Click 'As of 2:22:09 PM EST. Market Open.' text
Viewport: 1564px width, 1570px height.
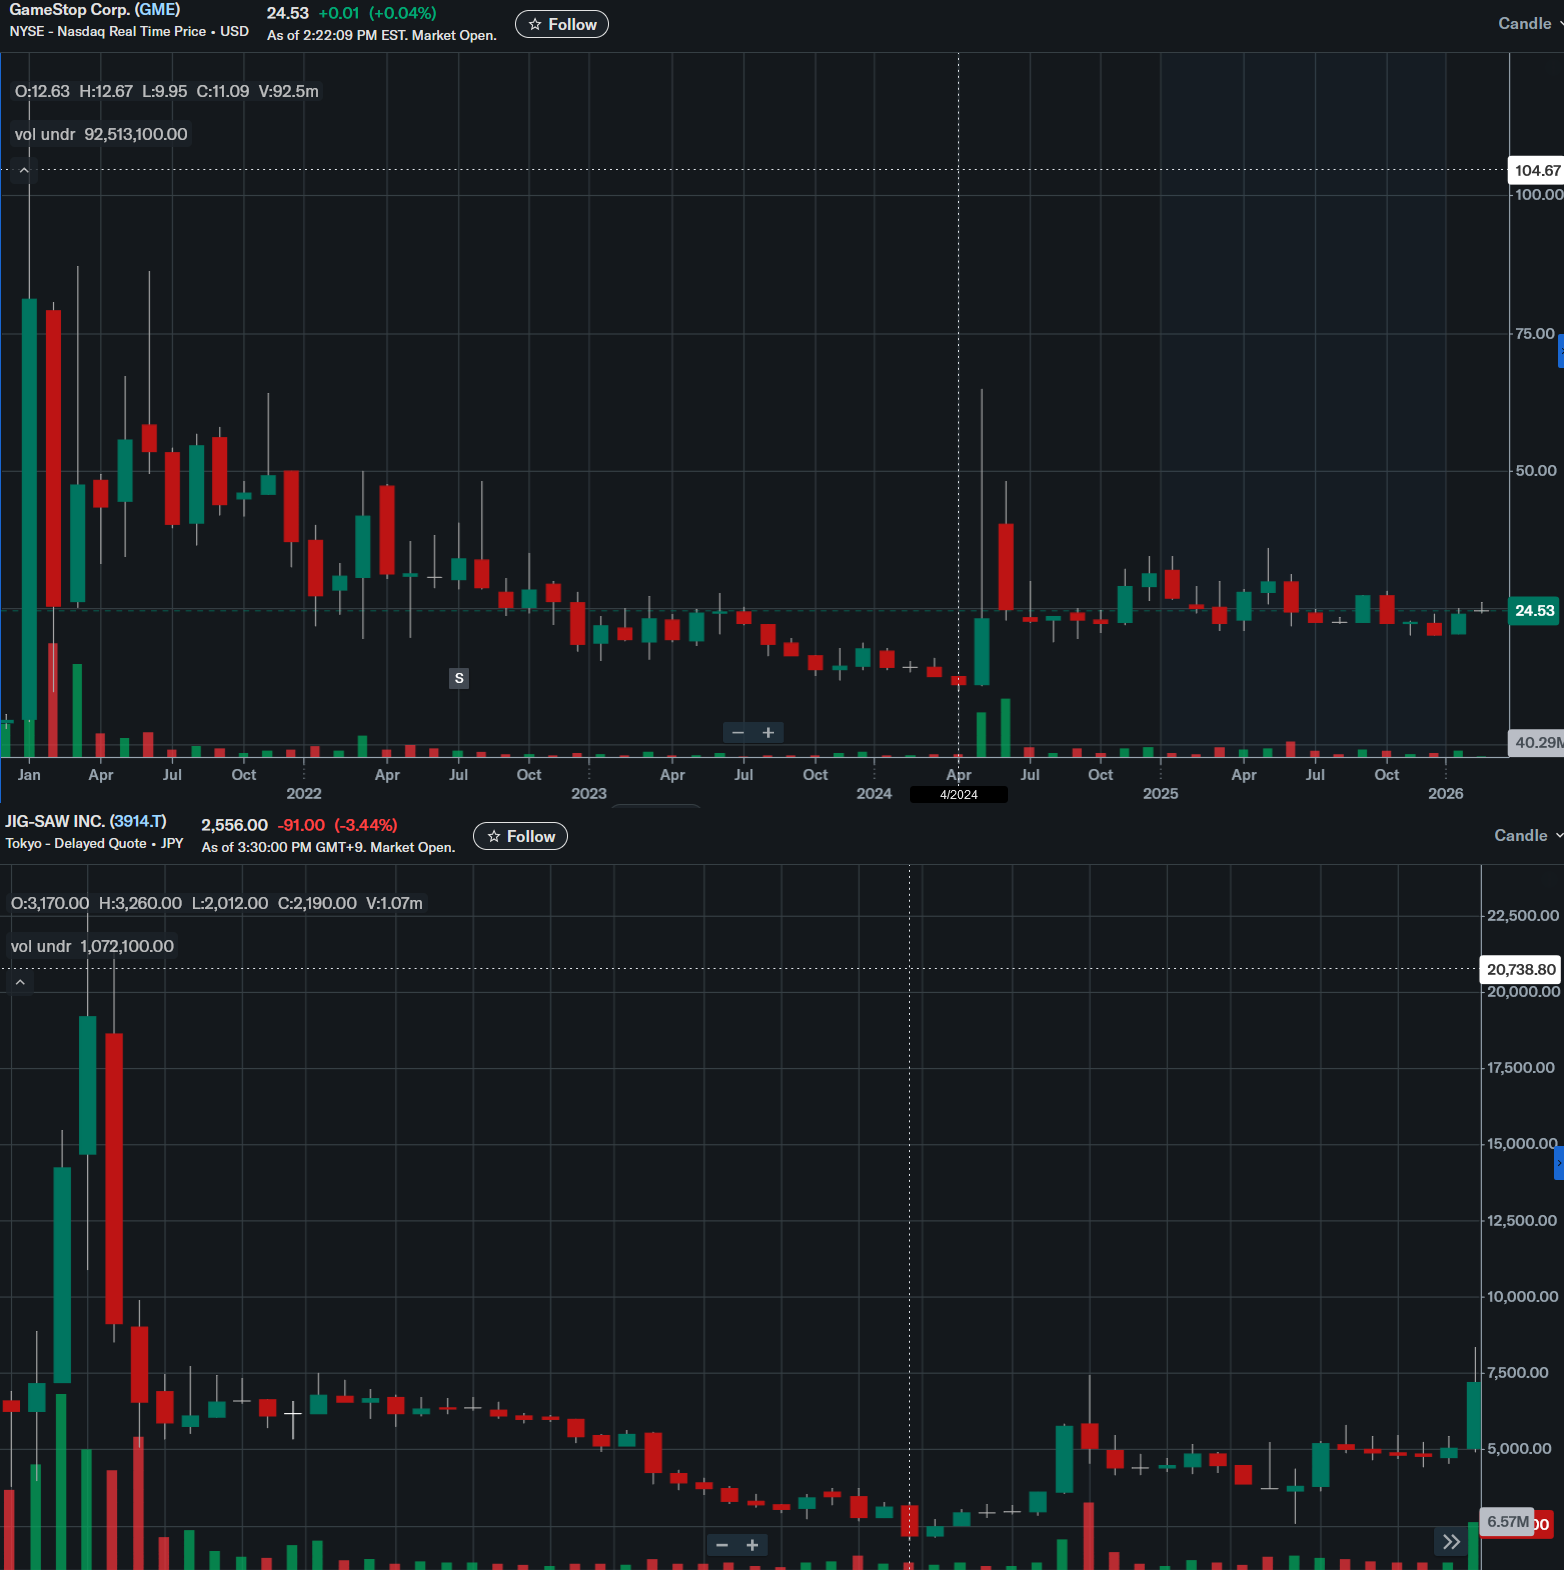[382, 35]
